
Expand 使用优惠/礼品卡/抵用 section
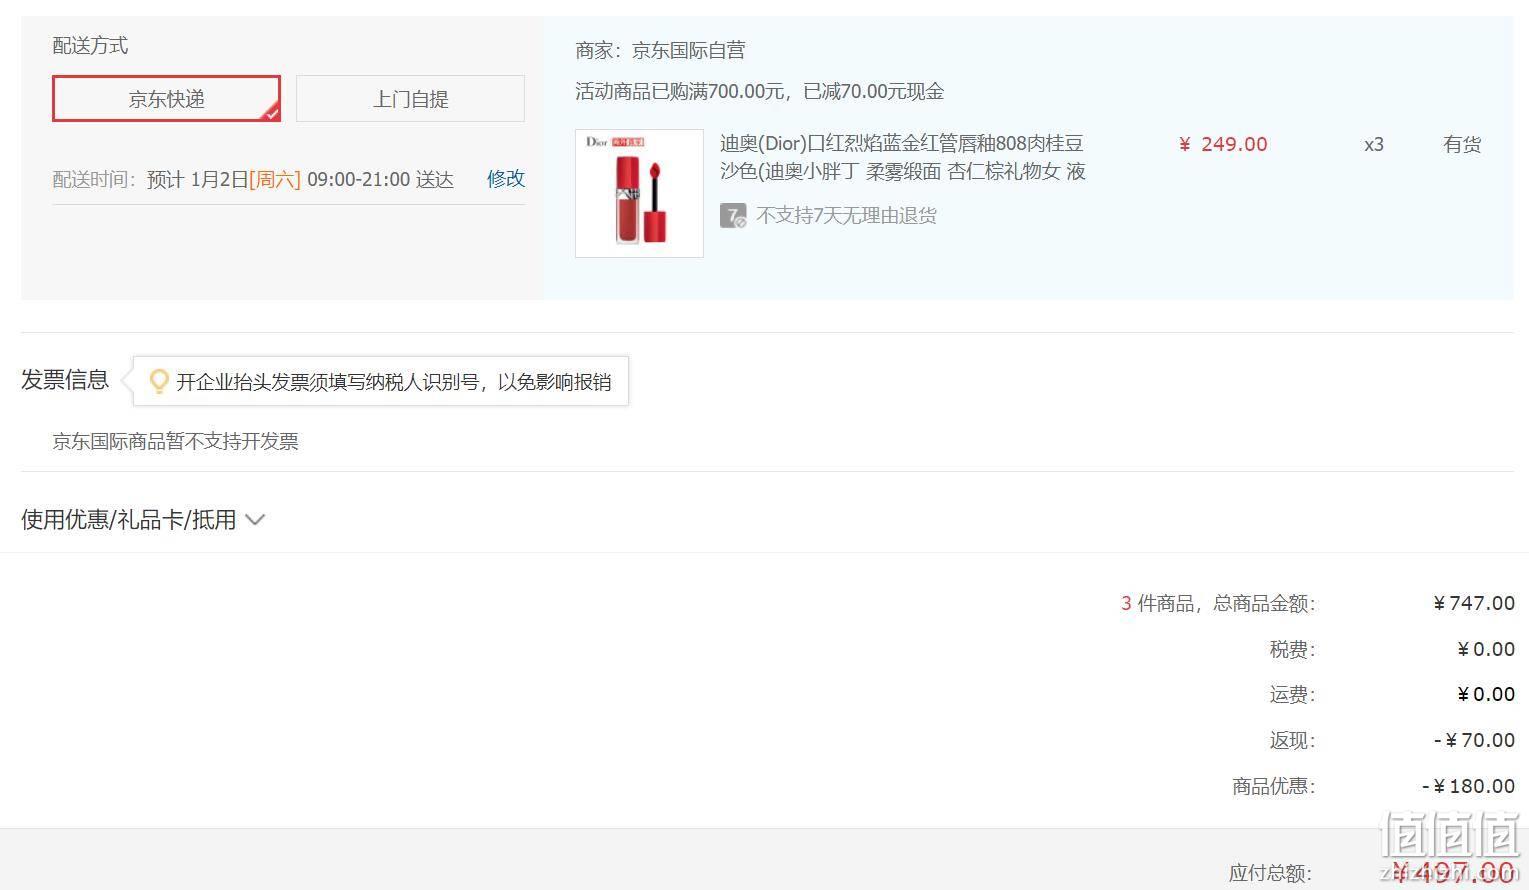click(143, 520)
